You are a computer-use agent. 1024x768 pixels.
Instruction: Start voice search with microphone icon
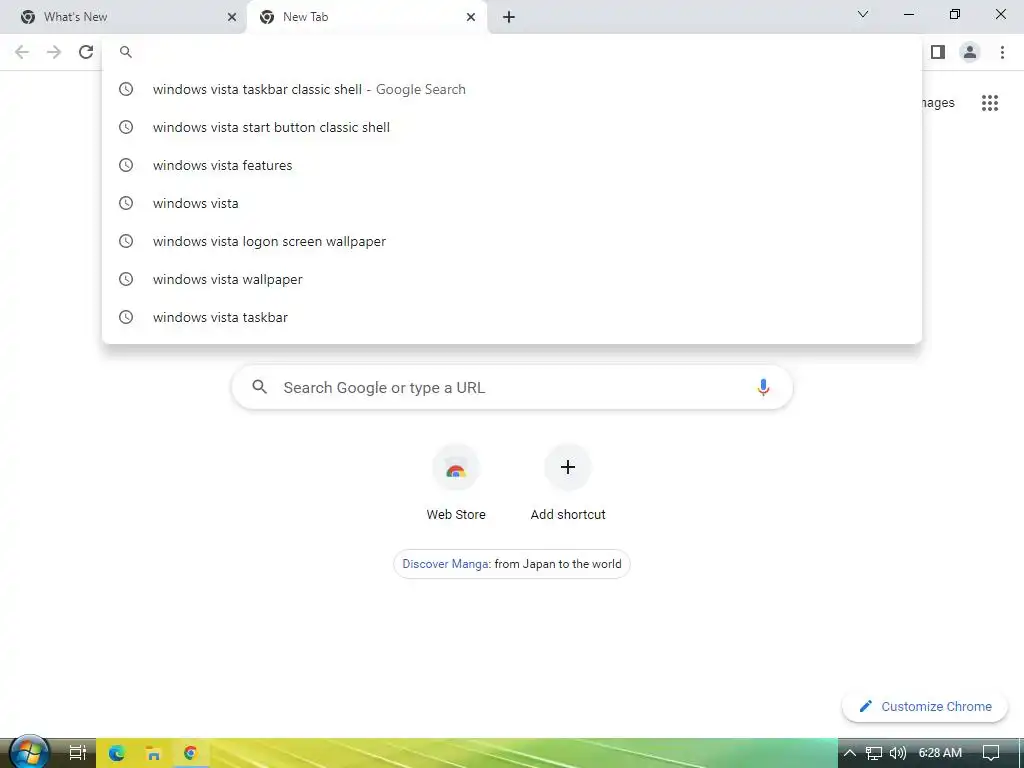[762, 387]
